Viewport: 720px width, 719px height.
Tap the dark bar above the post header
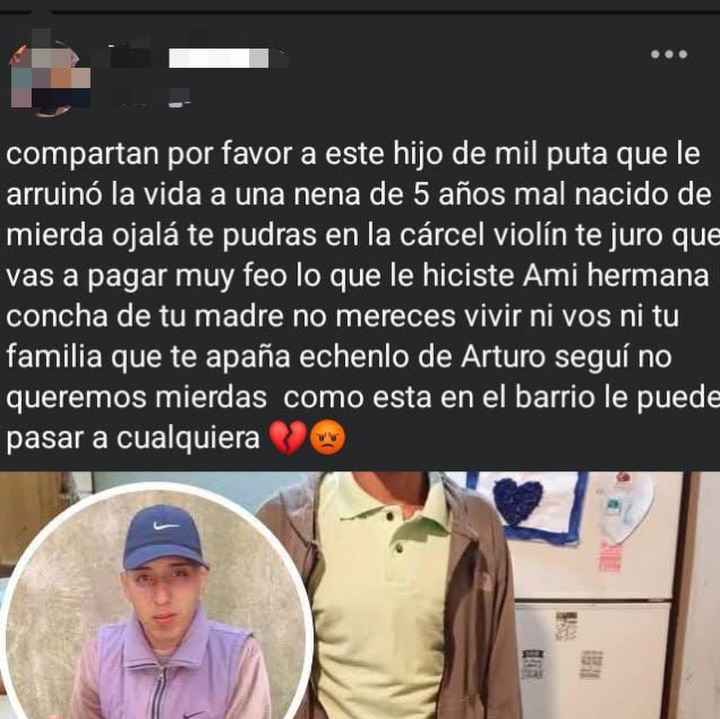360,6
